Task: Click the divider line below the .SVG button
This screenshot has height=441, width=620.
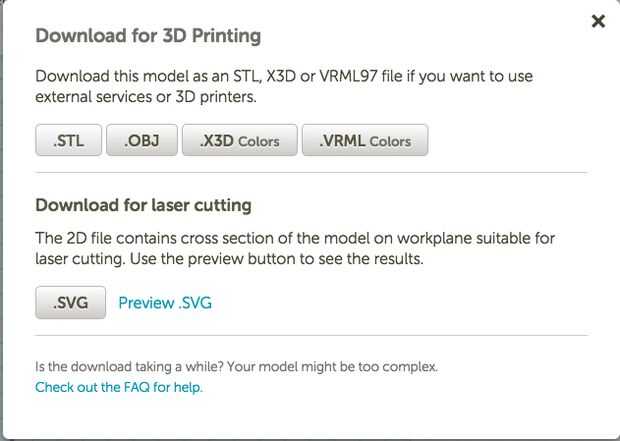Action: coord(311,335)
